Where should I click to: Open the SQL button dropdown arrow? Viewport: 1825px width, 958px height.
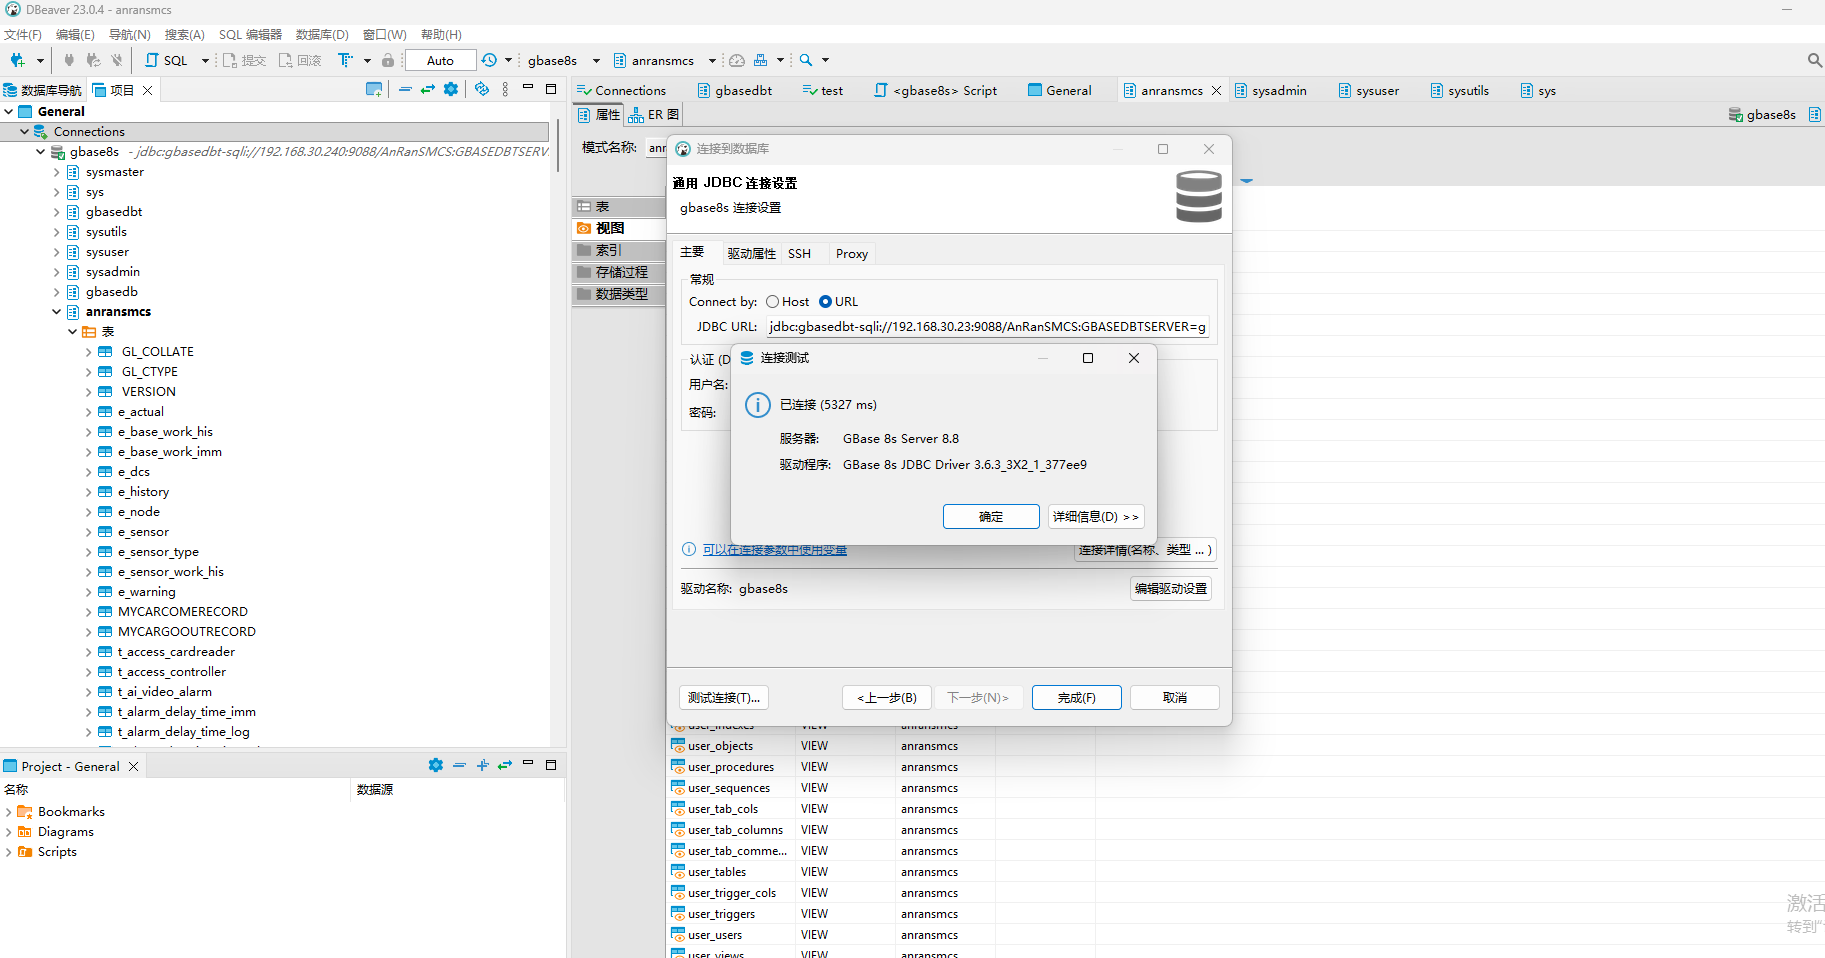click(205, 60)
